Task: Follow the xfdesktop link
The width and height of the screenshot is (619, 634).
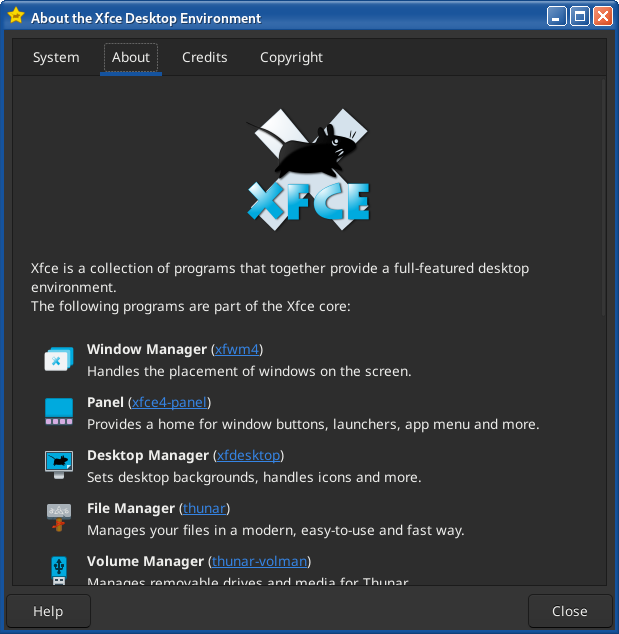Action: click(249, 455)
